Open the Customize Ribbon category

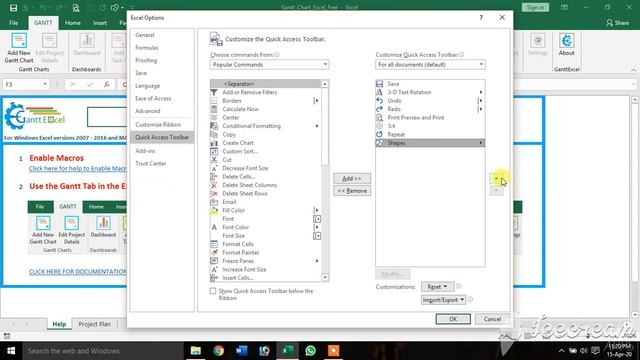tap(158, 124)
